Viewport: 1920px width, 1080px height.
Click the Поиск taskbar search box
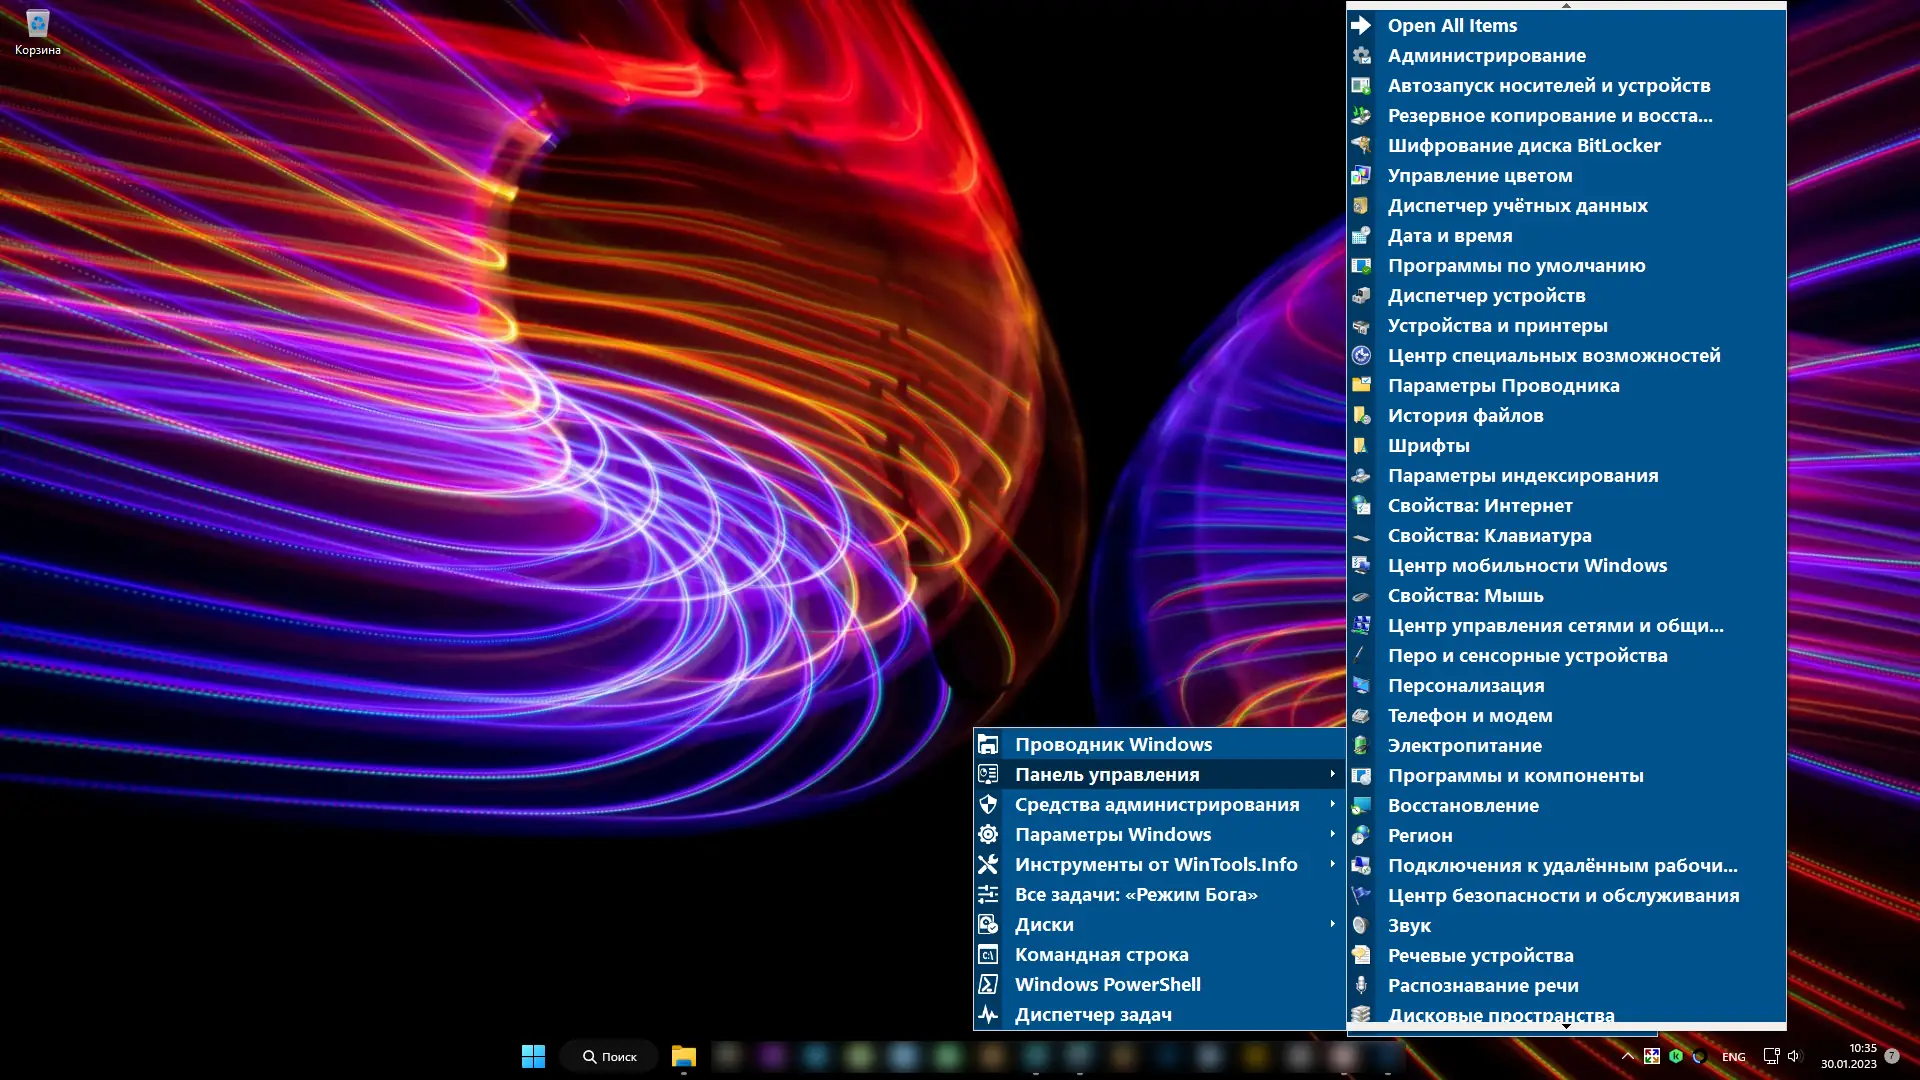coord(609,1056)
